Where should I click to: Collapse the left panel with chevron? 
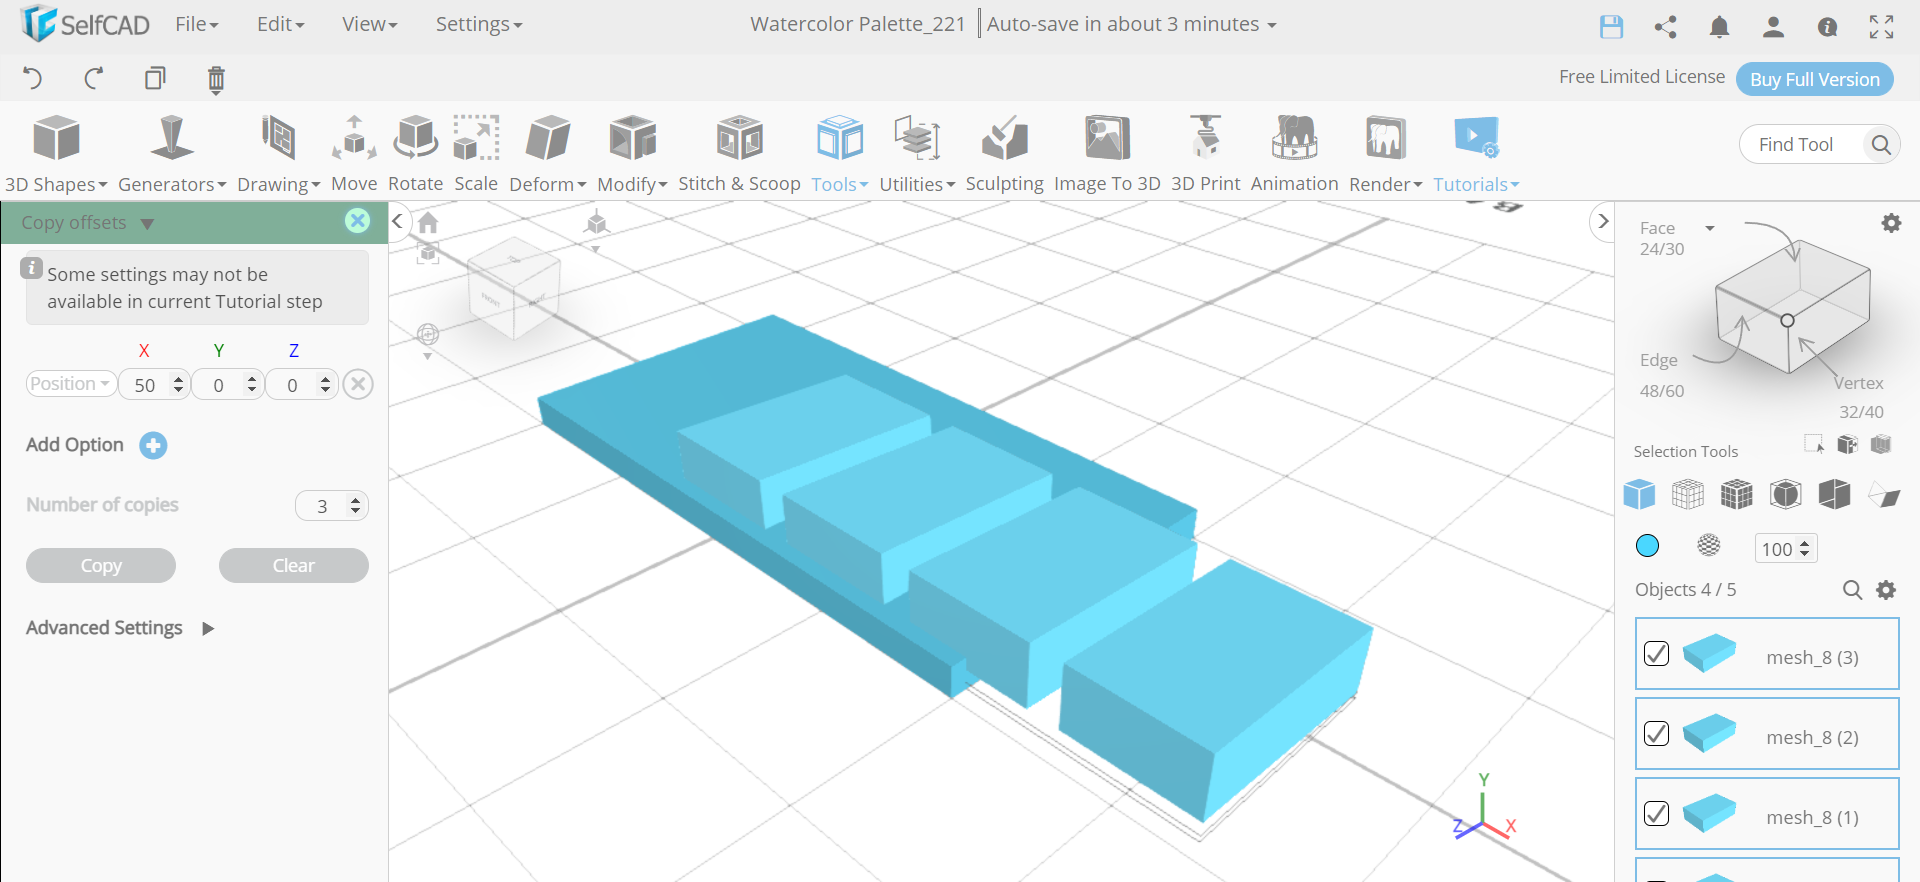click(x=397, y=221)
